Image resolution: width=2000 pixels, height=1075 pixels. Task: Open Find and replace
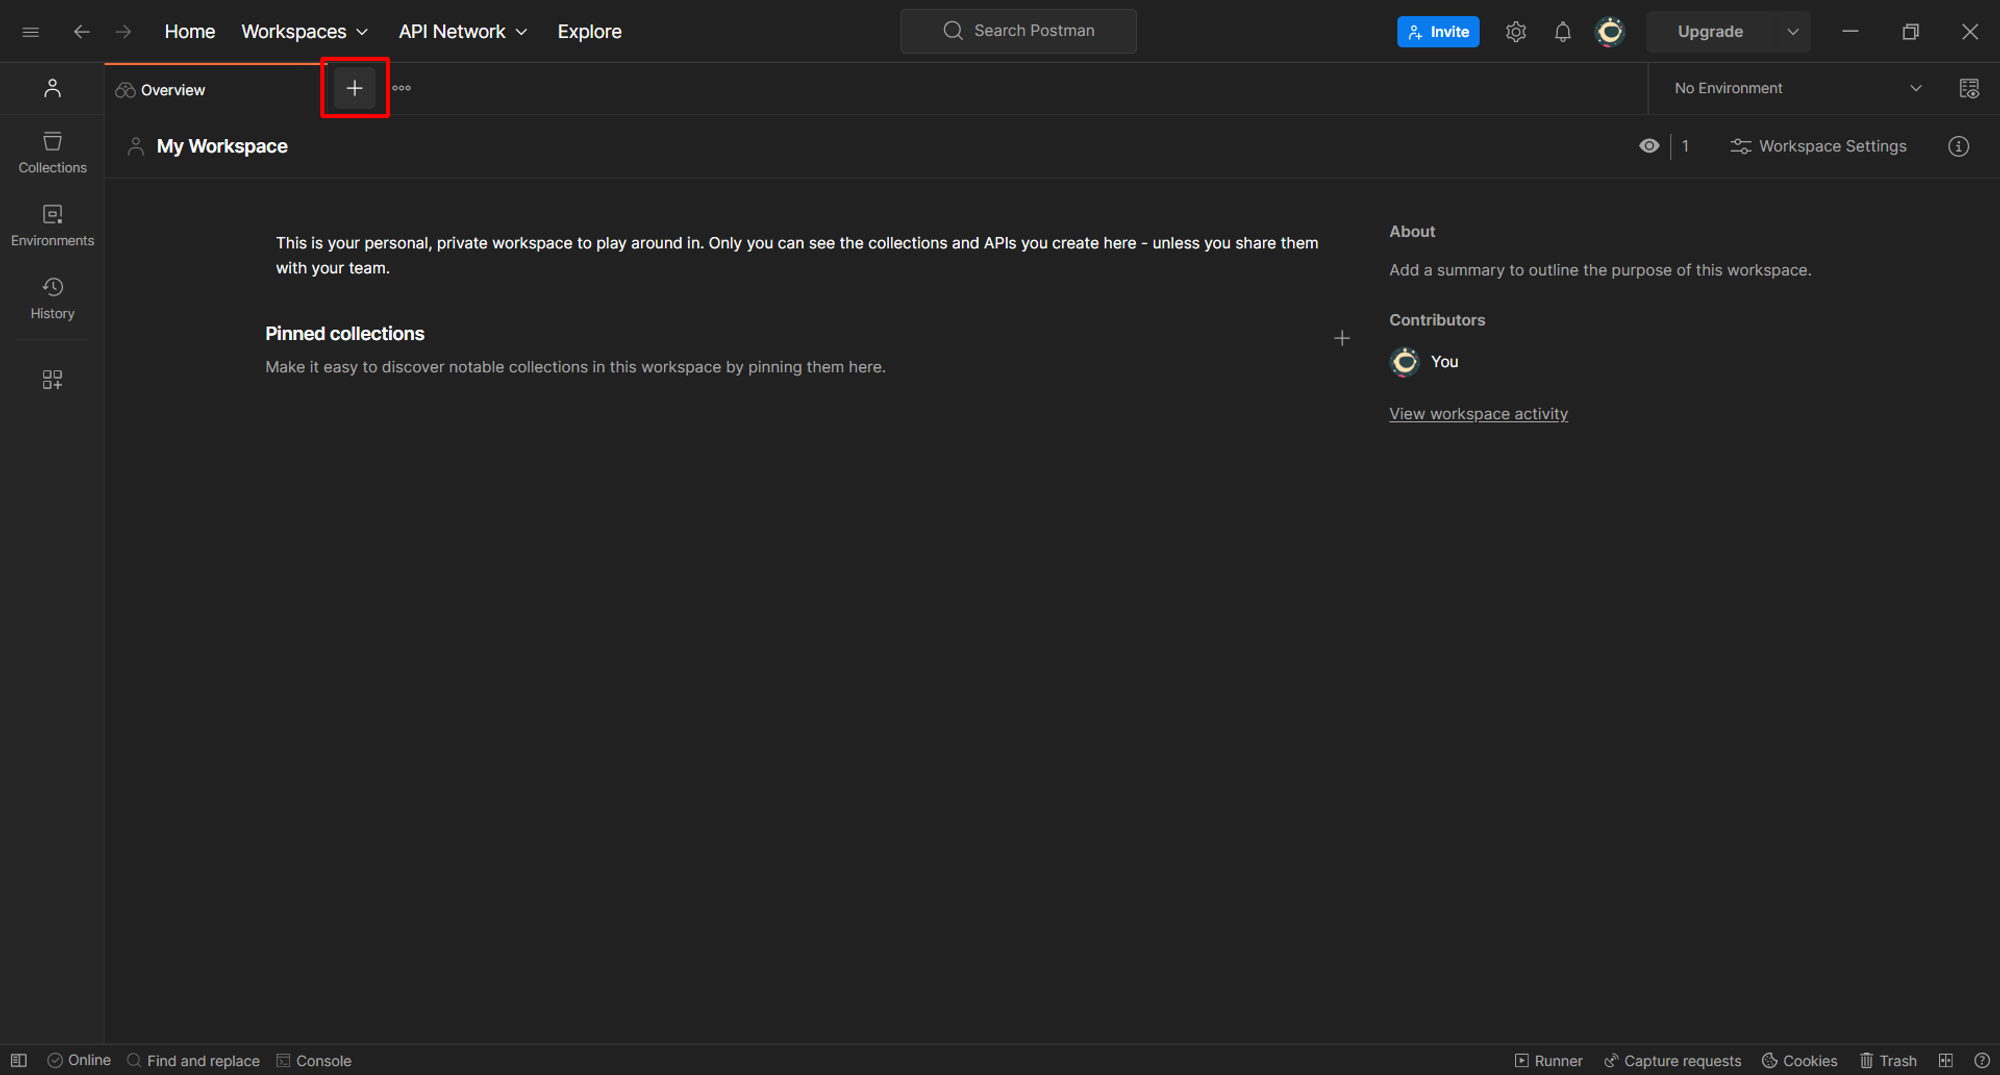point(193,1060)
